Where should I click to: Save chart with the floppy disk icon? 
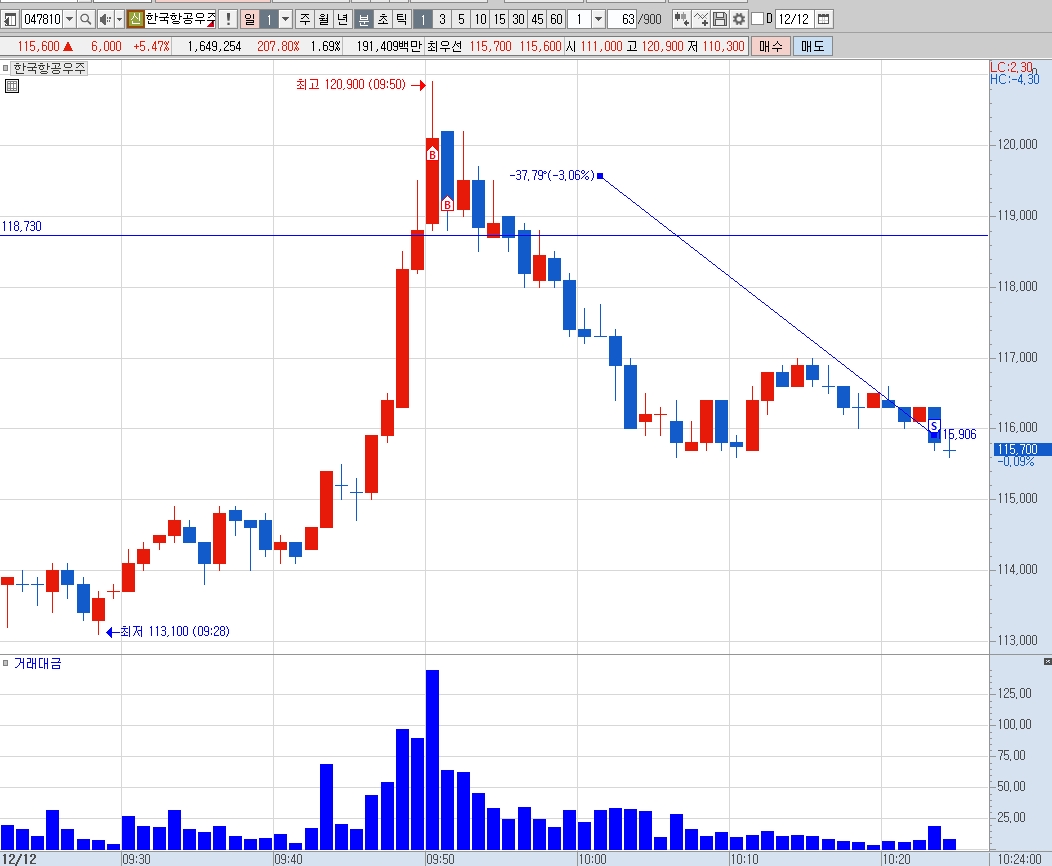pyautogui.click(x=720, y=19)
